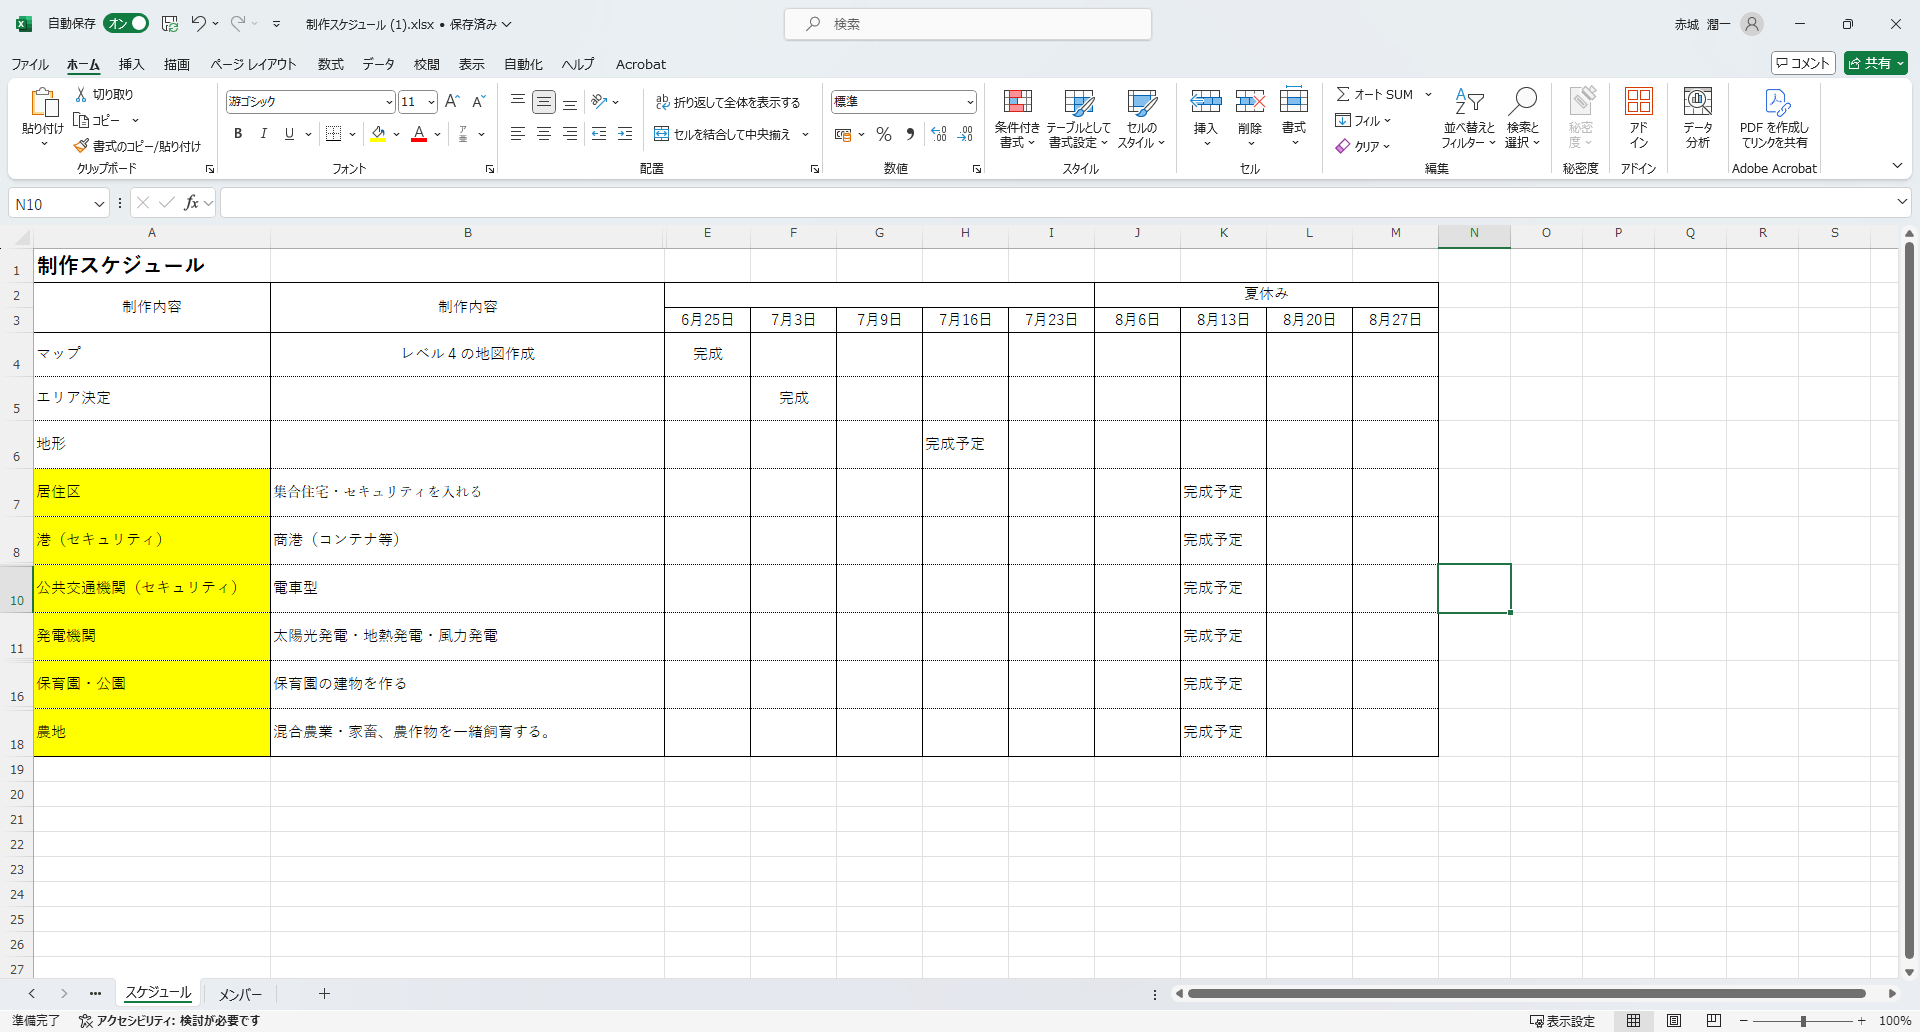This screenshot has height=1032, width=1920.
Task: Toggle middle vertical alignment
Action: 544,101
